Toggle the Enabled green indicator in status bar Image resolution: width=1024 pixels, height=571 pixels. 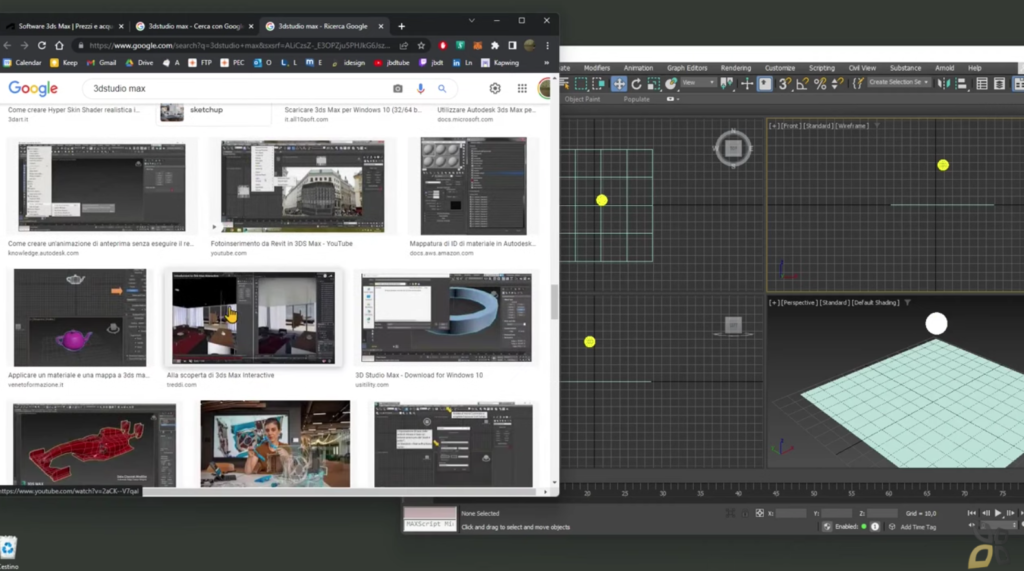point(863,527)
